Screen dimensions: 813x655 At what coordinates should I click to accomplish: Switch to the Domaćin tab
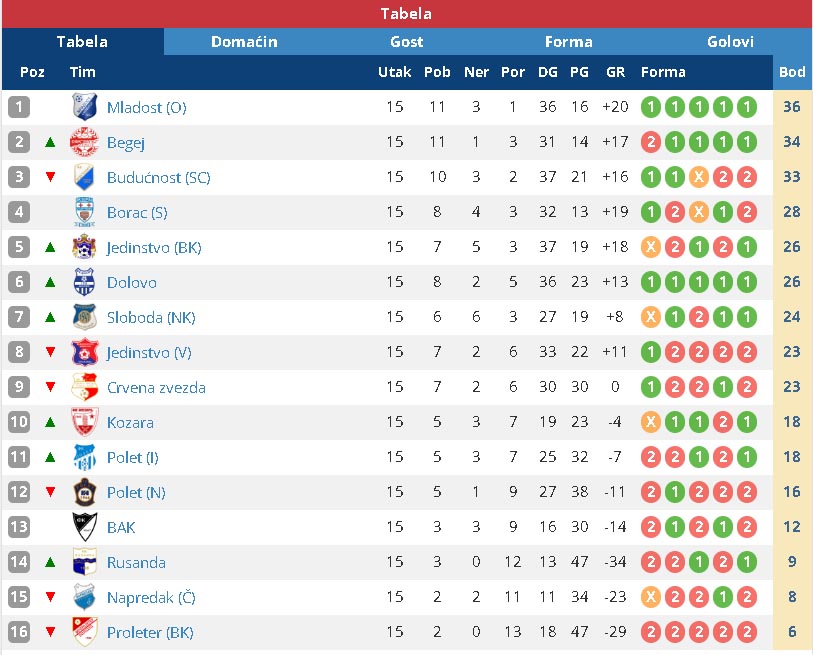click(244, 41)
